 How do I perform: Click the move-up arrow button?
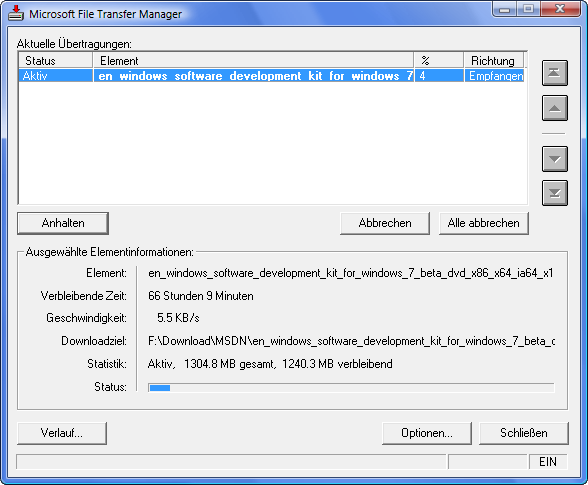554,108
